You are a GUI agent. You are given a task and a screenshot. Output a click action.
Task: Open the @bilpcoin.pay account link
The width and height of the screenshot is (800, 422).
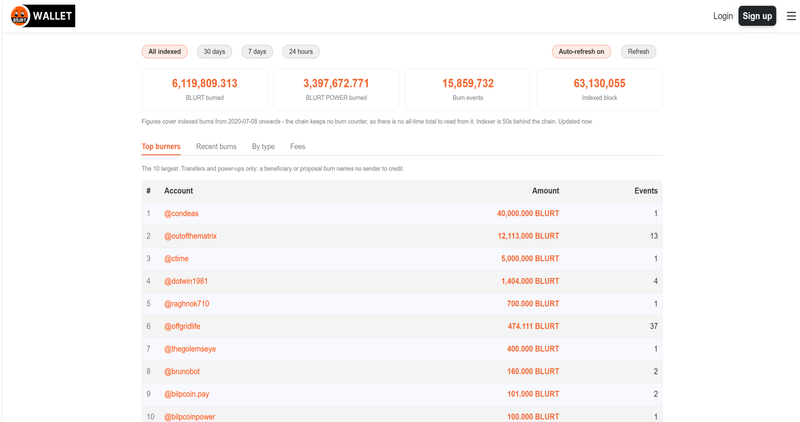[186, 394]
